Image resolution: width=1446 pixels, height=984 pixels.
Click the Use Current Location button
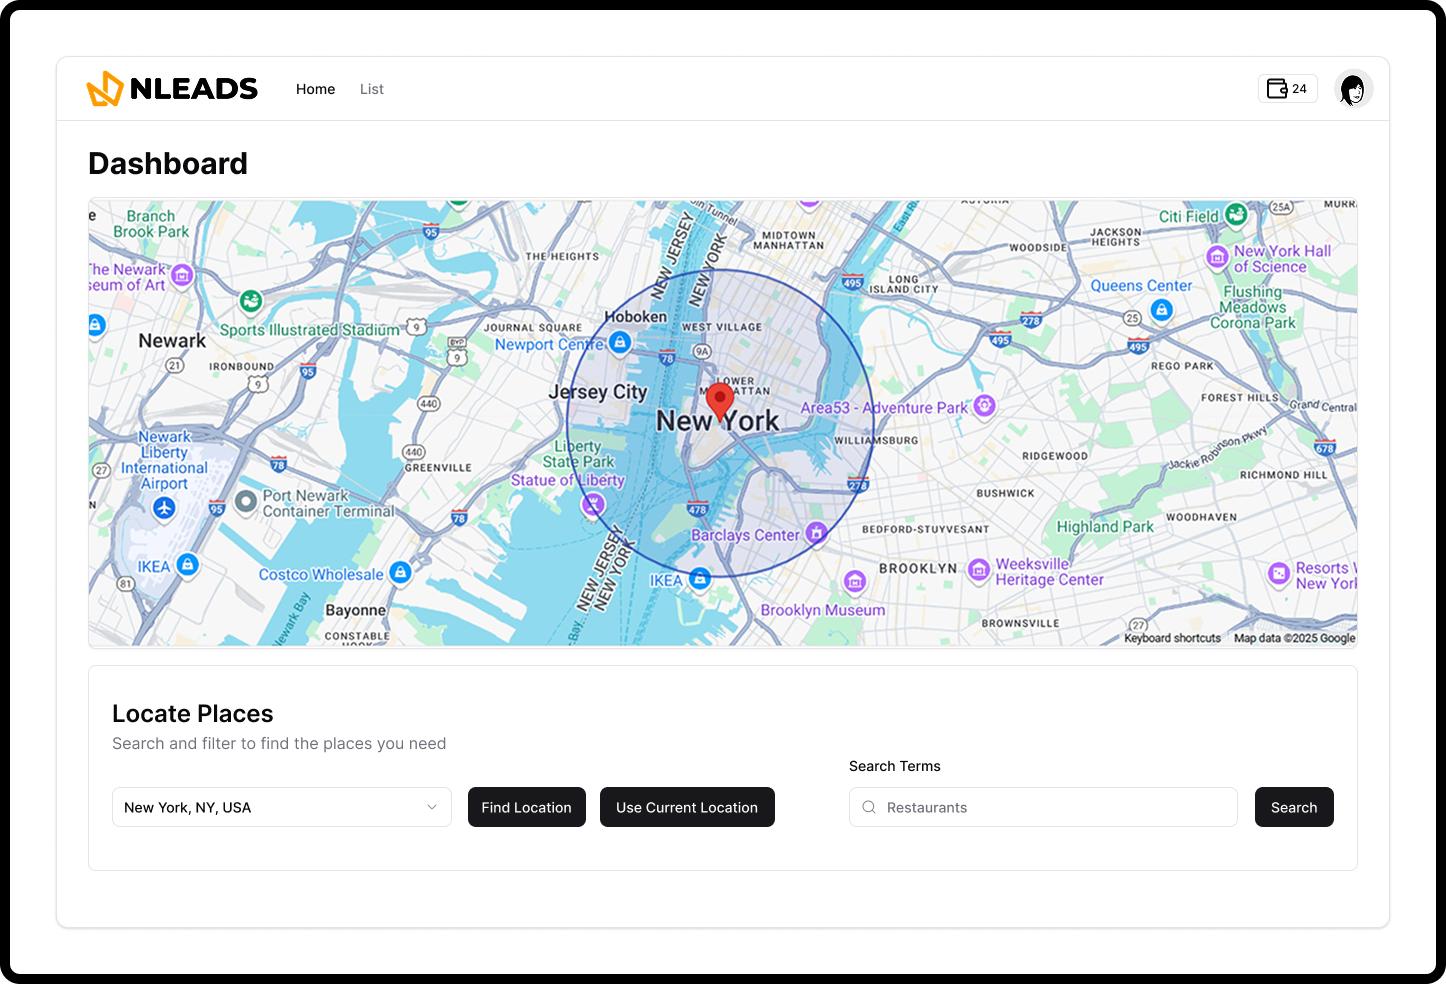click(x=687, y=807)
